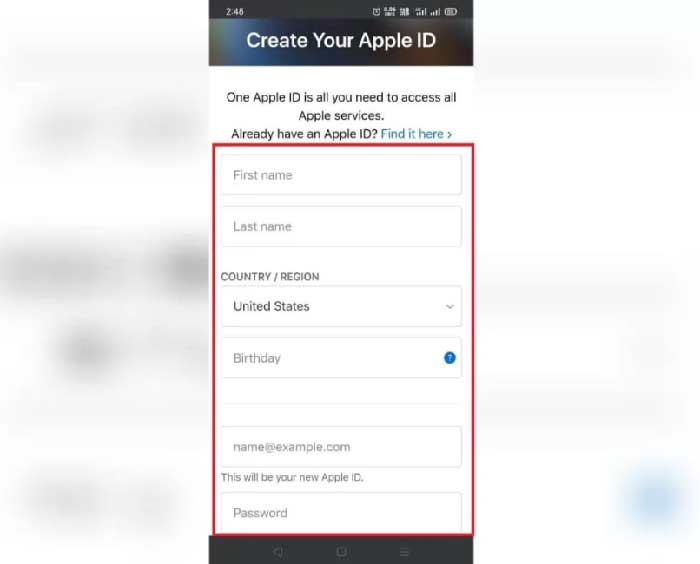This screenshot has height=564, width=700.
Task: Tap the status bar clock time
Action: click(235, 12)
